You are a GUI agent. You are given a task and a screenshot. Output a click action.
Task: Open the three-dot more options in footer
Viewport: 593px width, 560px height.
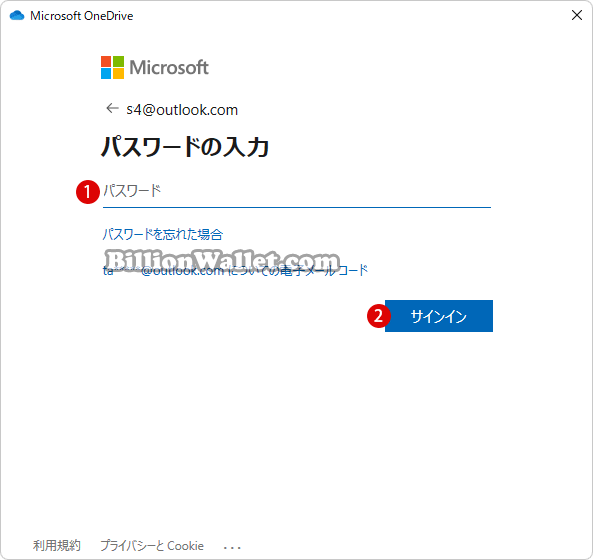pos(232,547)
